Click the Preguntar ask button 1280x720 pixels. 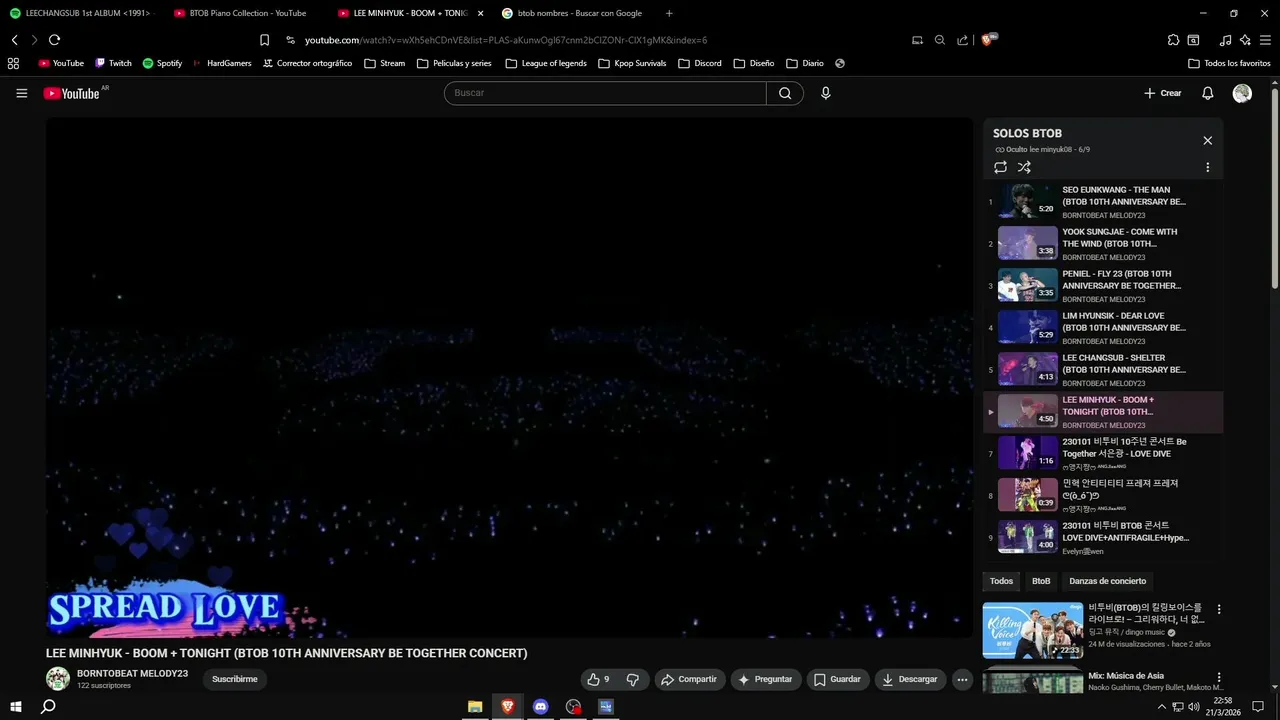[x=765, y=679]
